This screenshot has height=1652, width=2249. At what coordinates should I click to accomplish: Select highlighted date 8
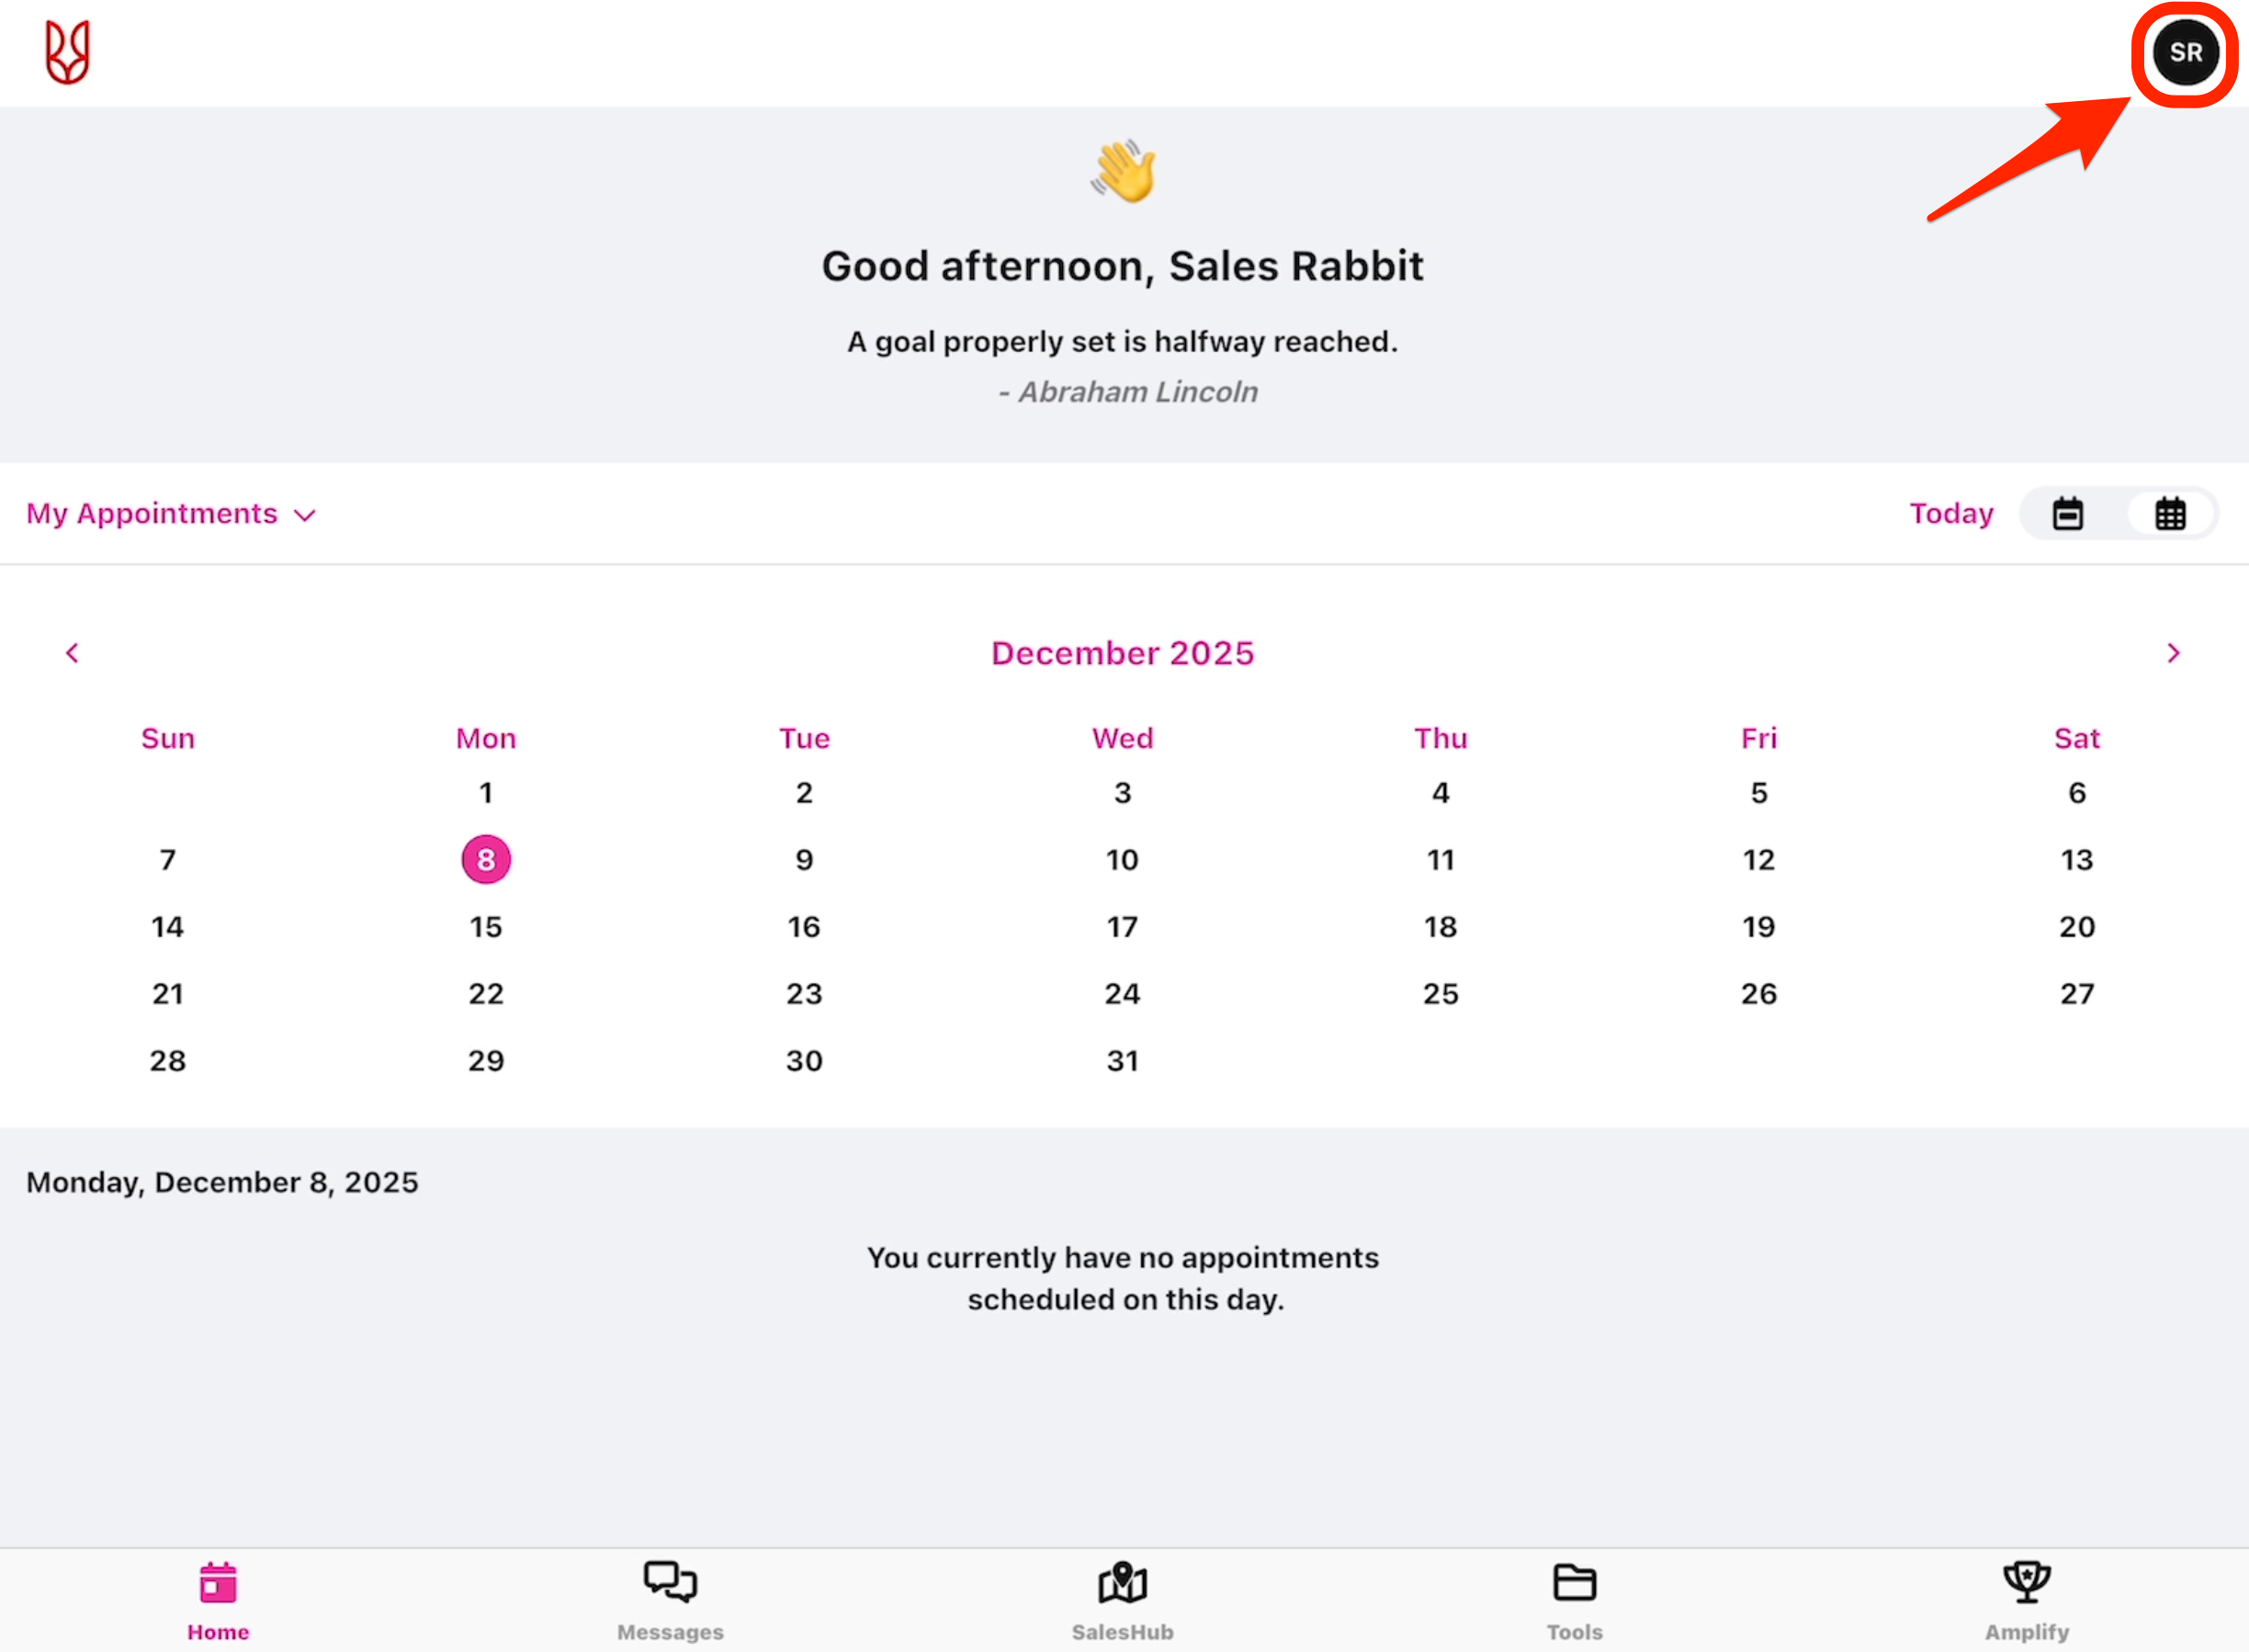click(486, 860)
